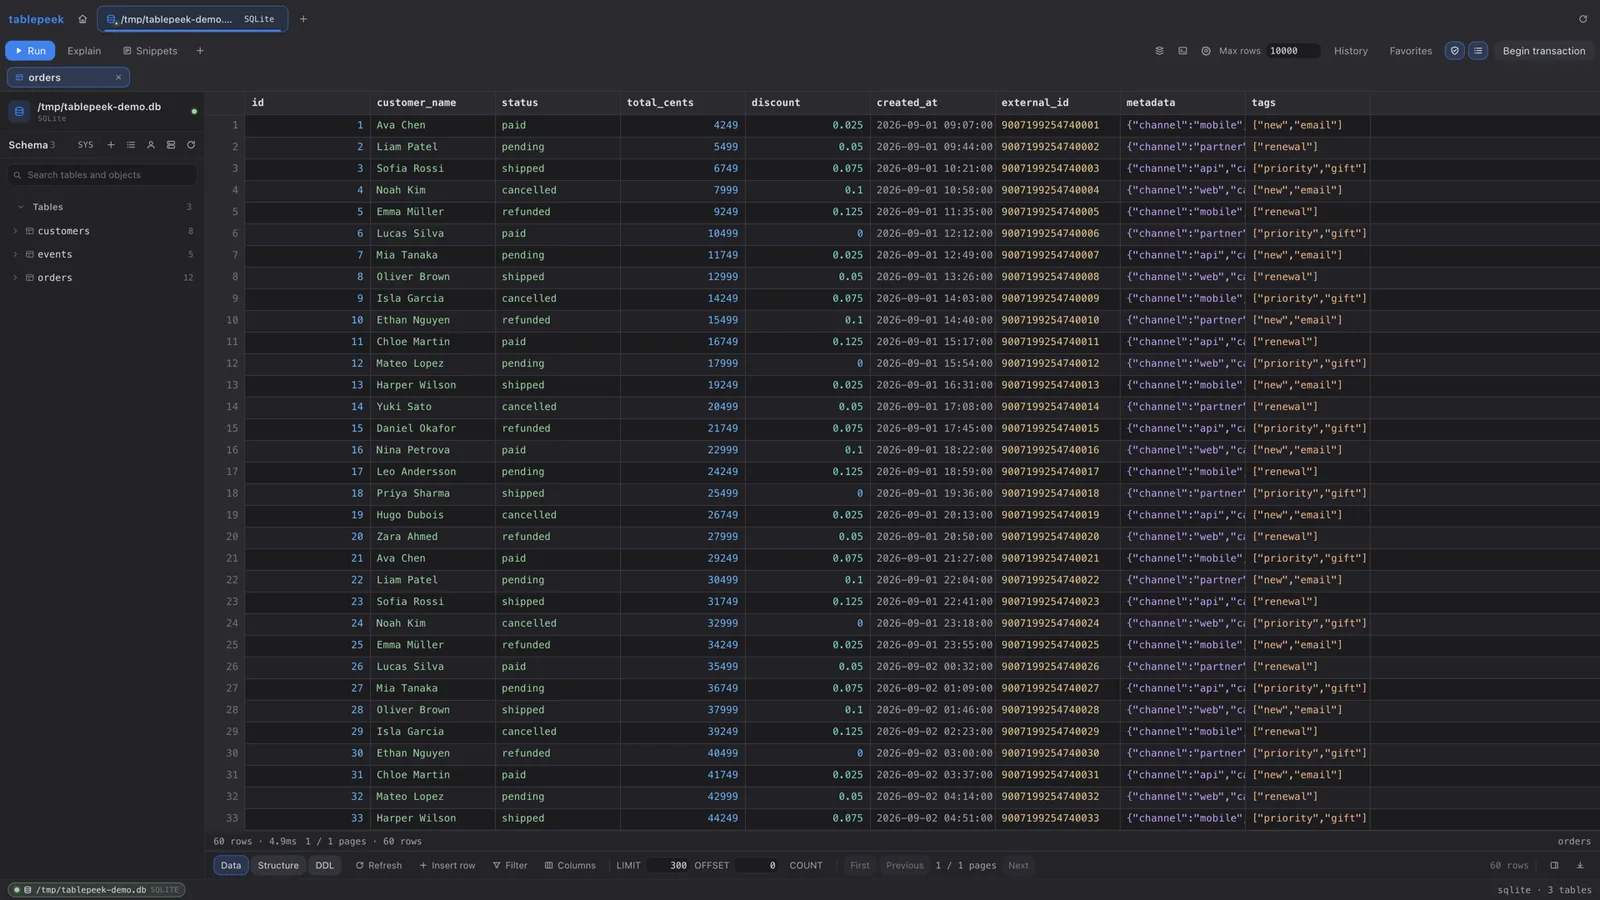Refresh the schema tree
This screenshot has width=1600, height=900.
[x=191, y=145]
